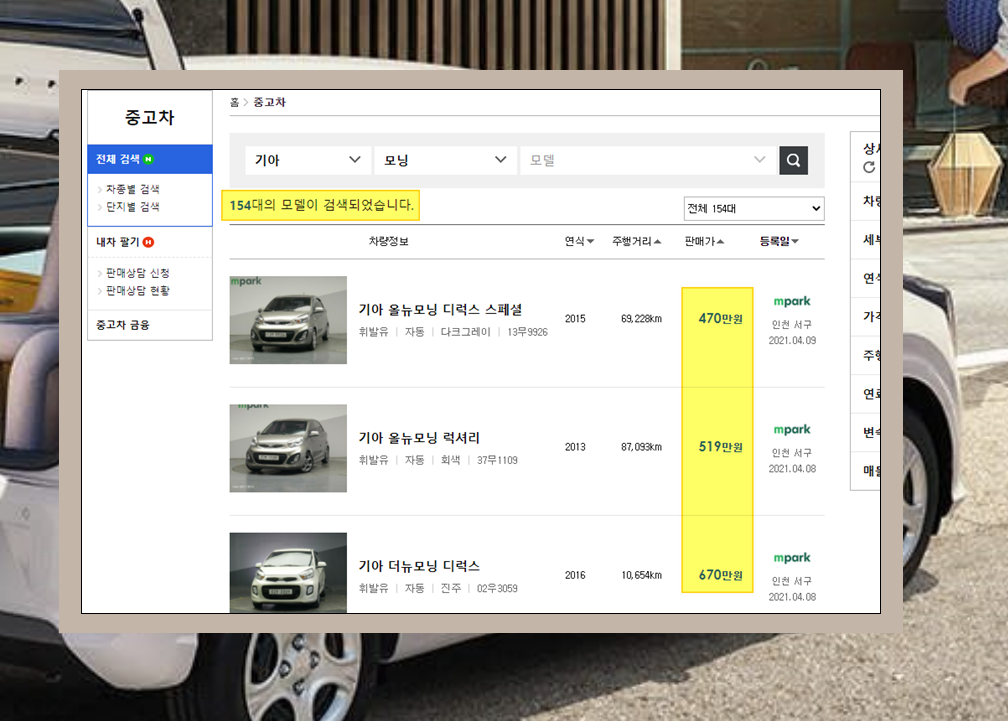Open 차종별 검색 submenu
Image resolution: width=1008 pixels, height=721 pixels.
132,189
